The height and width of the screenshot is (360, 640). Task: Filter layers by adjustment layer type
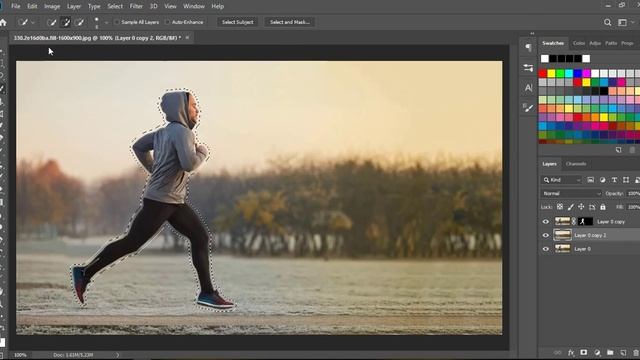(602, 180)
